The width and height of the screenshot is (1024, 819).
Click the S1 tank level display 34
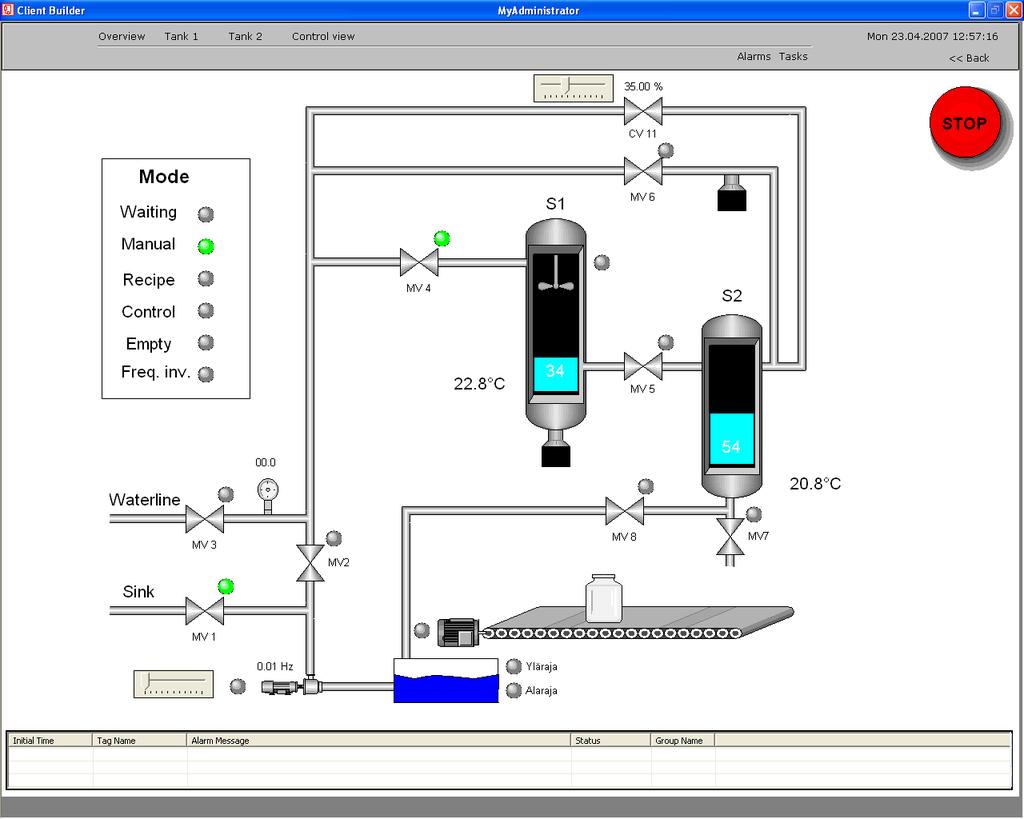click(556, 374)
